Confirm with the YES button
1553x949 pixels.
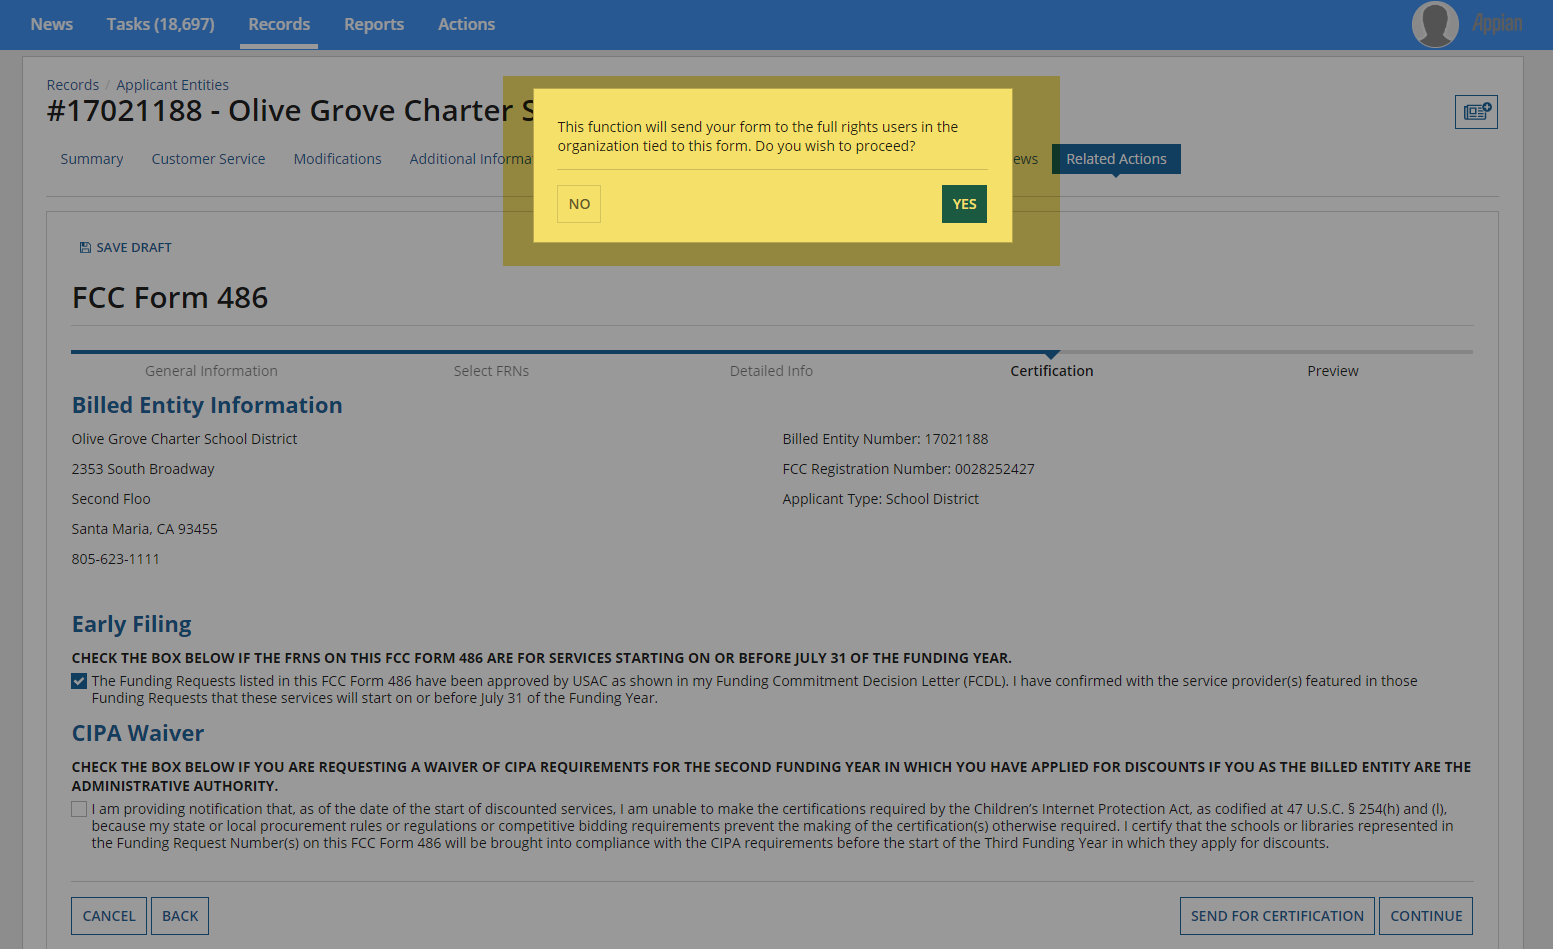point(964,204)
